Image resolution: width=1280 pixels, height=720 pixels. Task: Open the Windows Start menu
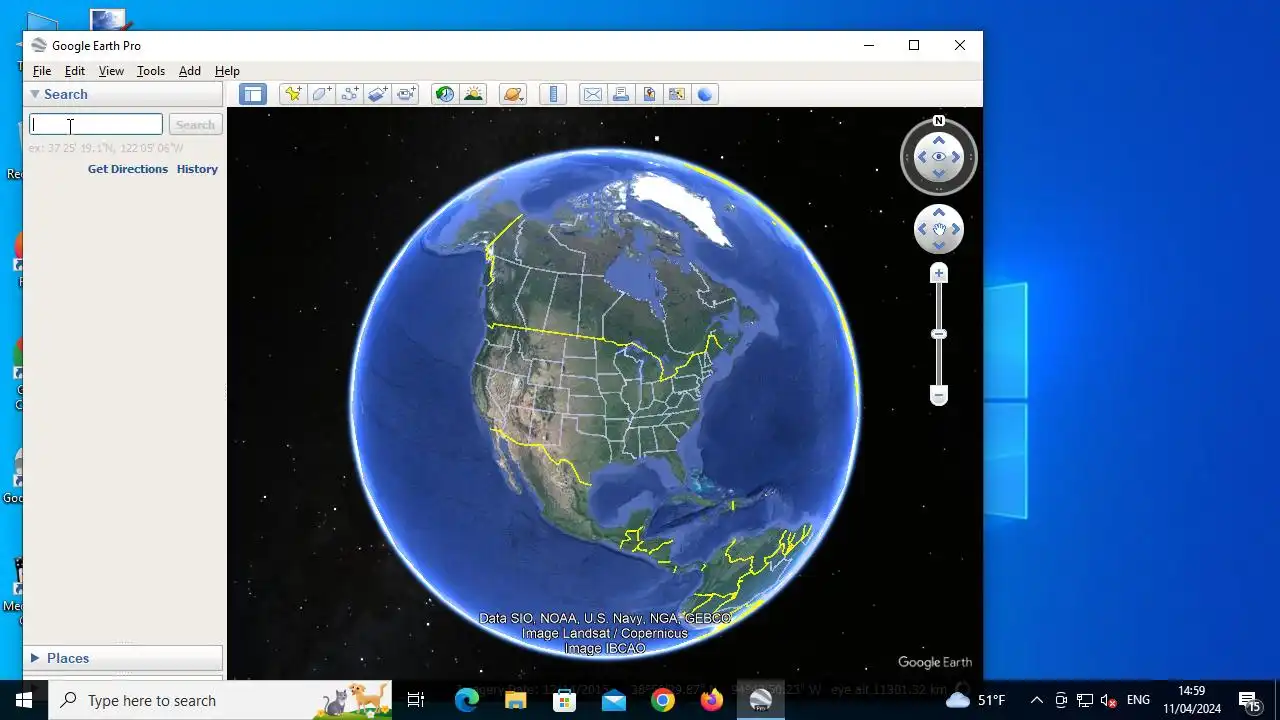pos(24,700)
